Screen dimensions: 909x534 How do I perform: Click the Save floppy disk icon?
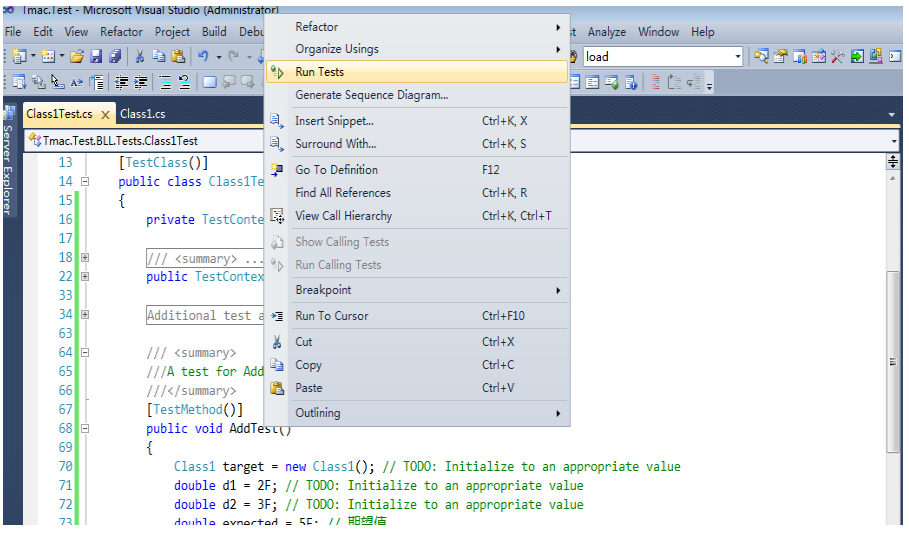(96, 56)
